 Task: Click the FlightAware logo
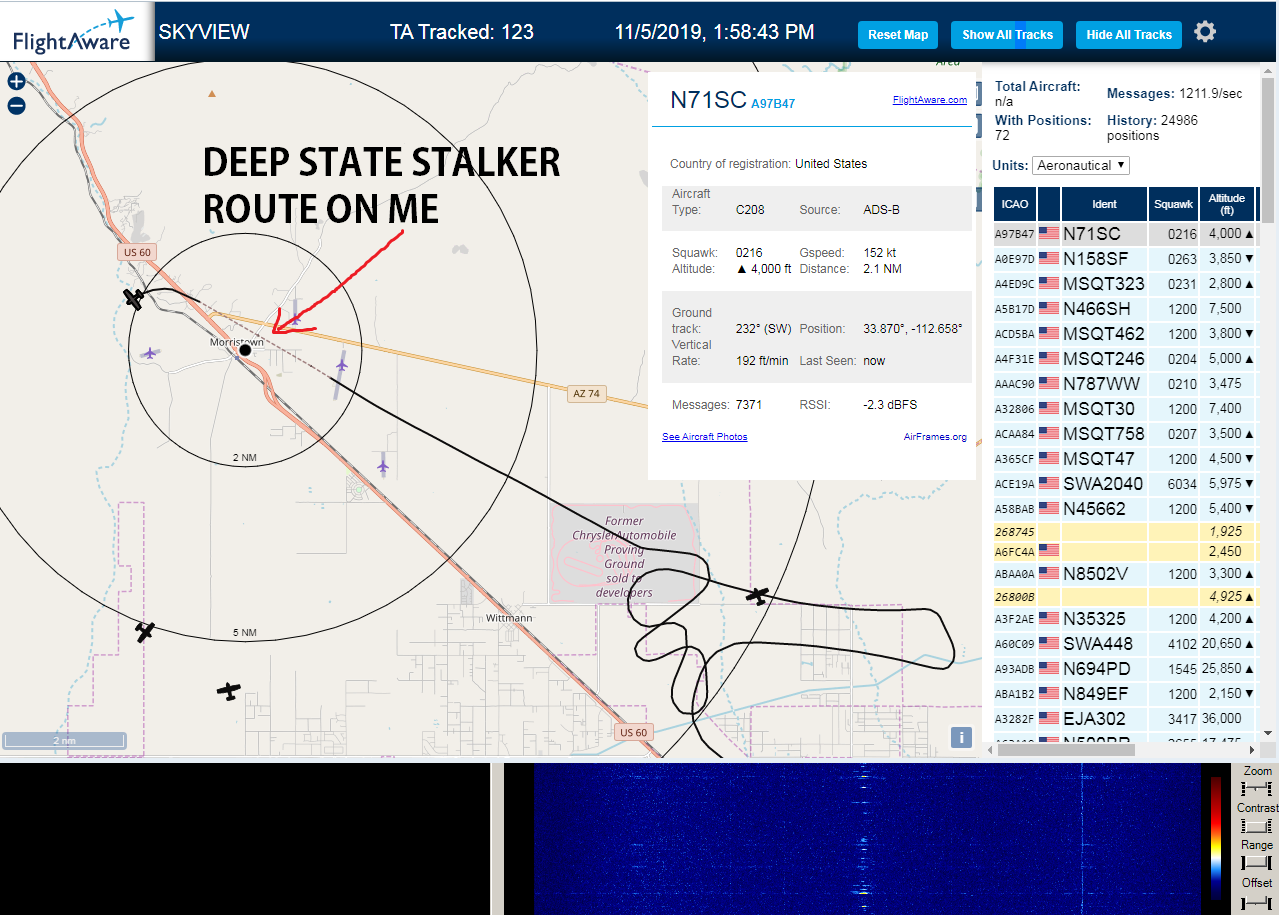tap(77, 31)
